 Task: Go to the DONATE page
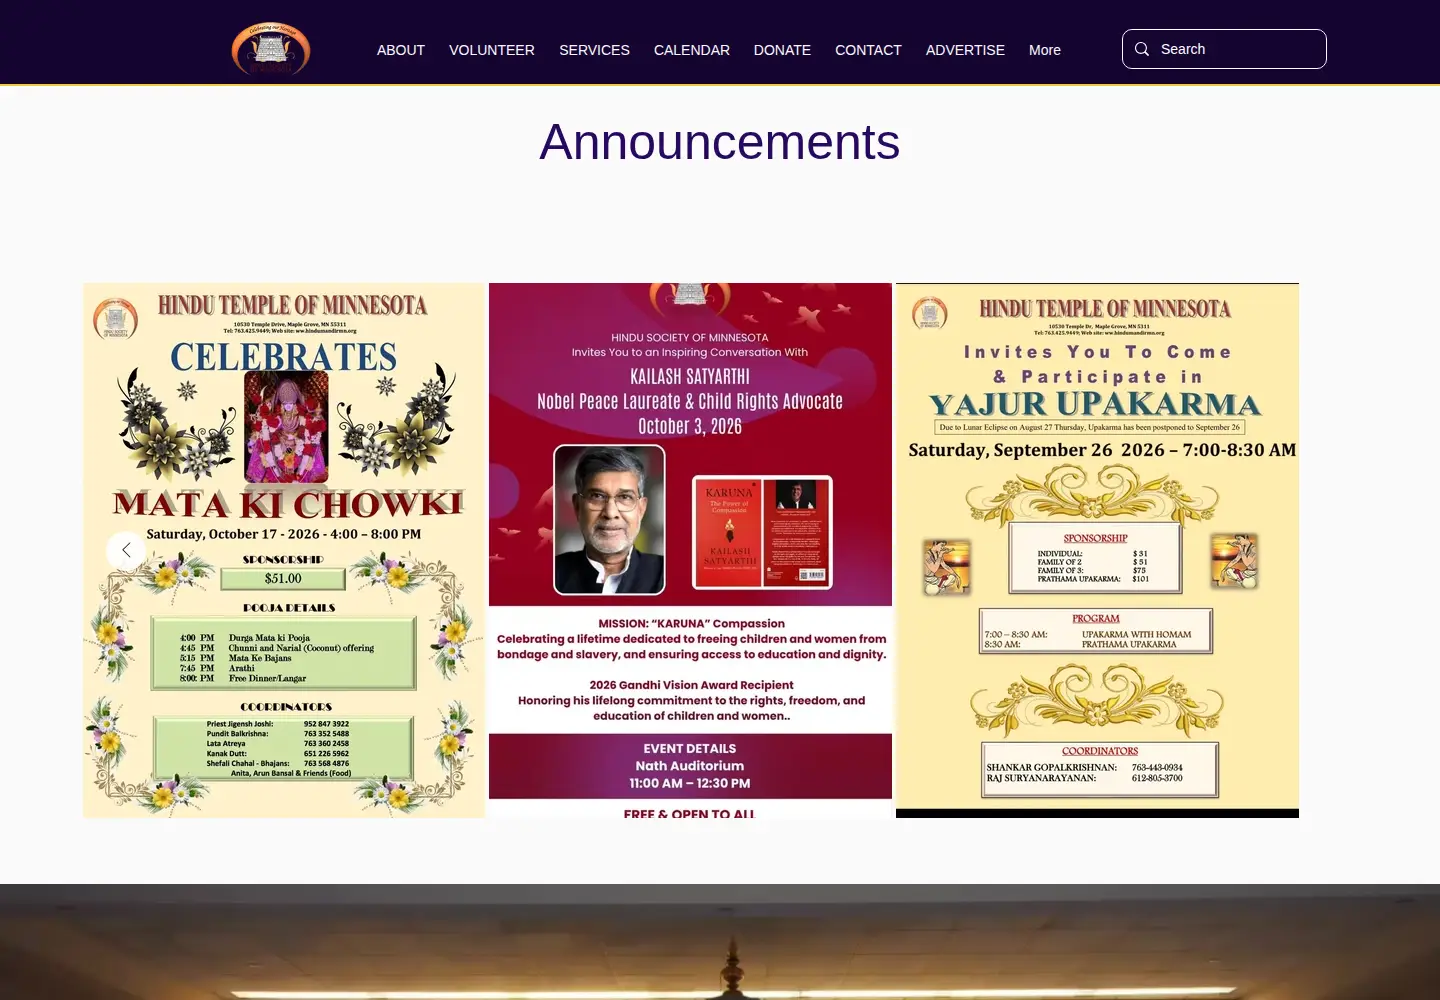click(x=782, y=50)
